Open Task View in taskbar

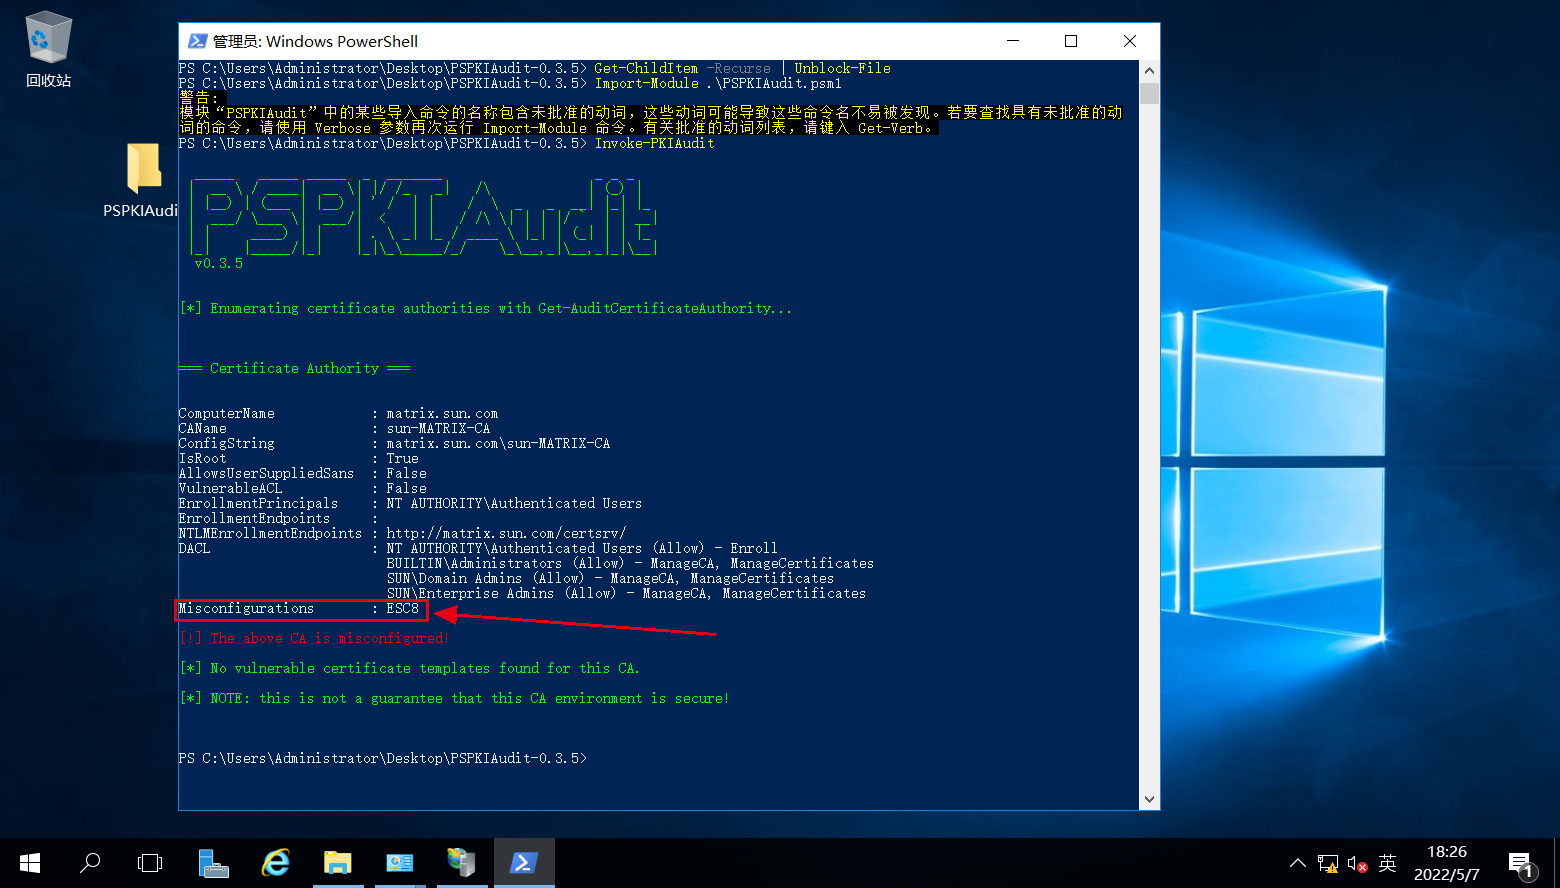click(150, 862)
